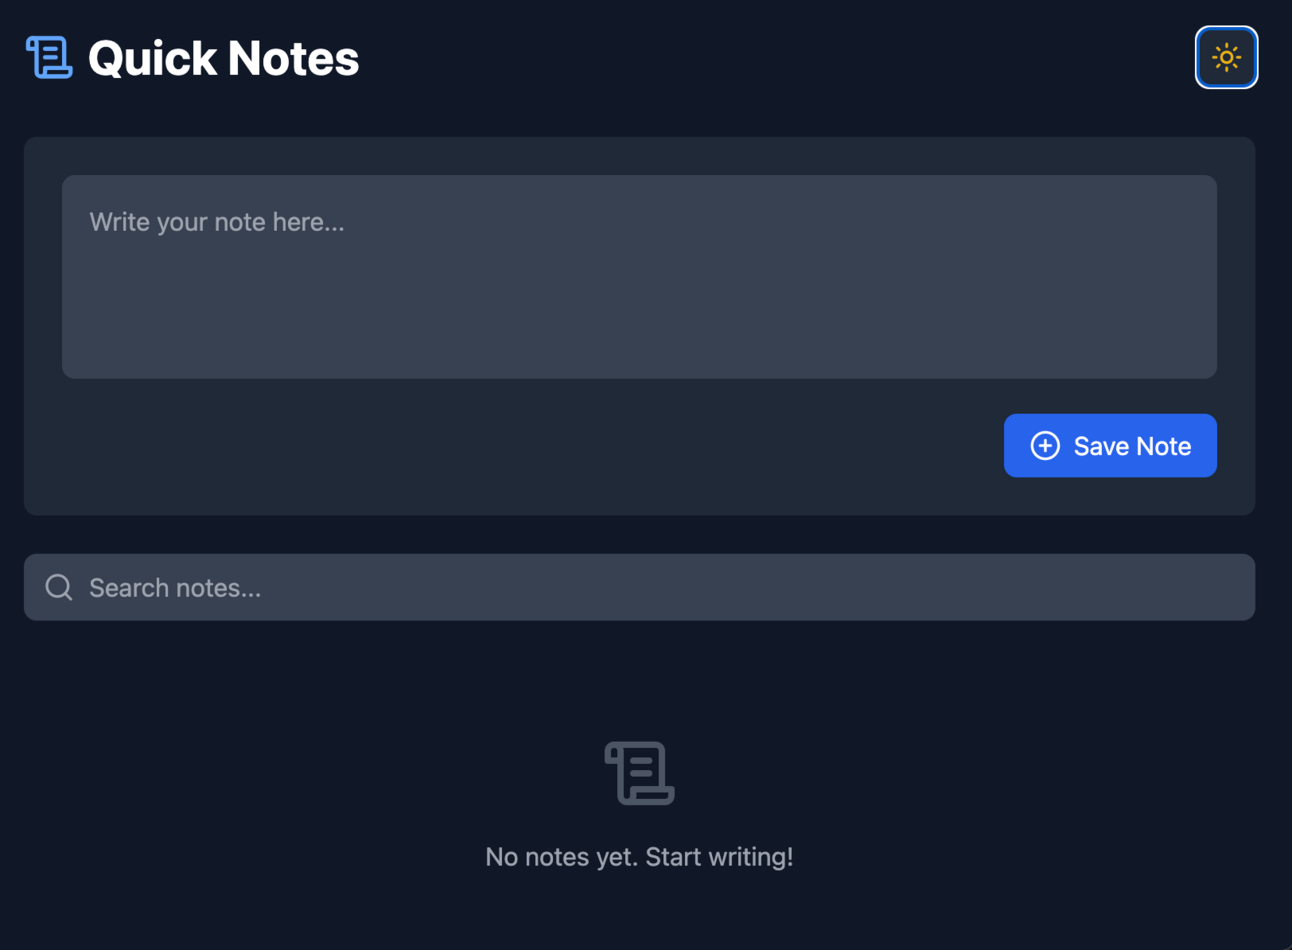Click the "Save Note" label text

coord(1132,446)
